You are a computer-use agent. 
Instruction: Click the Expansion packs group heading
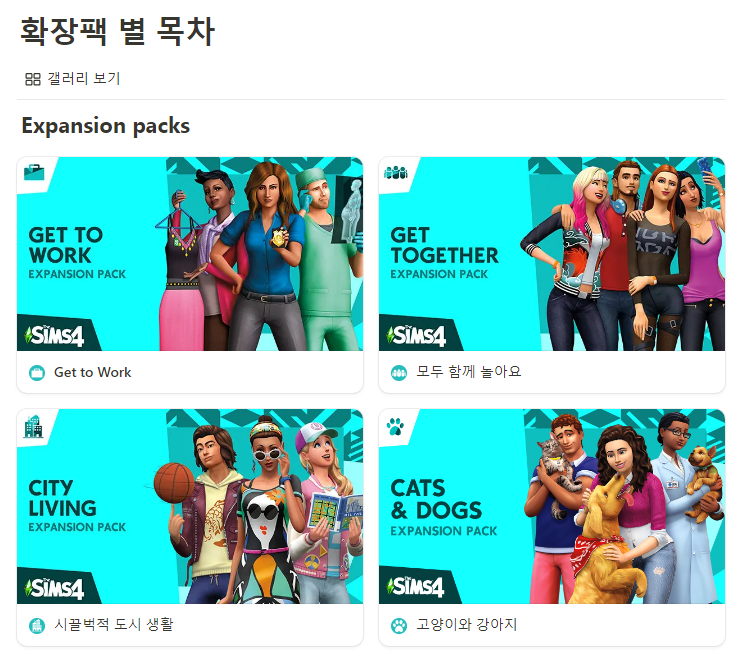tap(106, 126)
